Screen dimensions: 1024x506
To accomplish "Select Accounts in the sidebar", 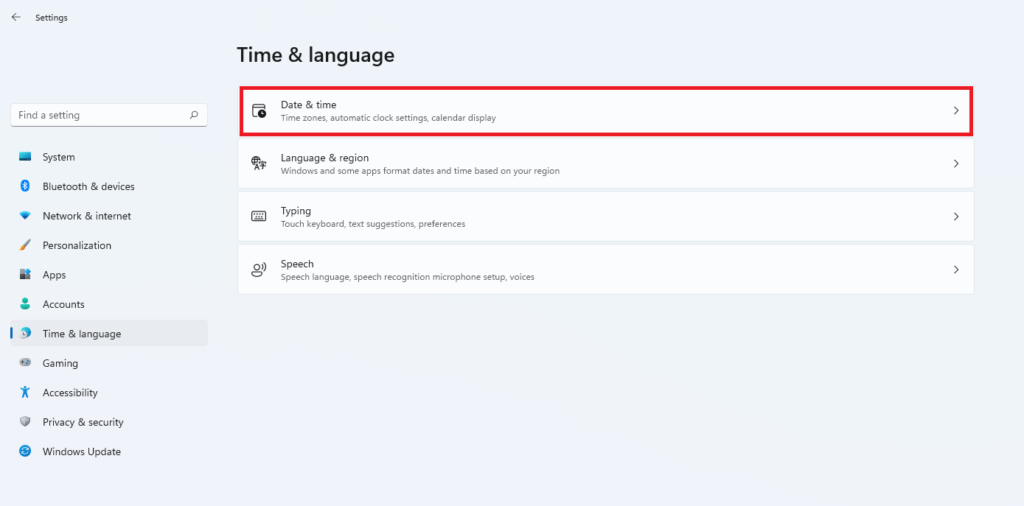I will coord(63,304).
